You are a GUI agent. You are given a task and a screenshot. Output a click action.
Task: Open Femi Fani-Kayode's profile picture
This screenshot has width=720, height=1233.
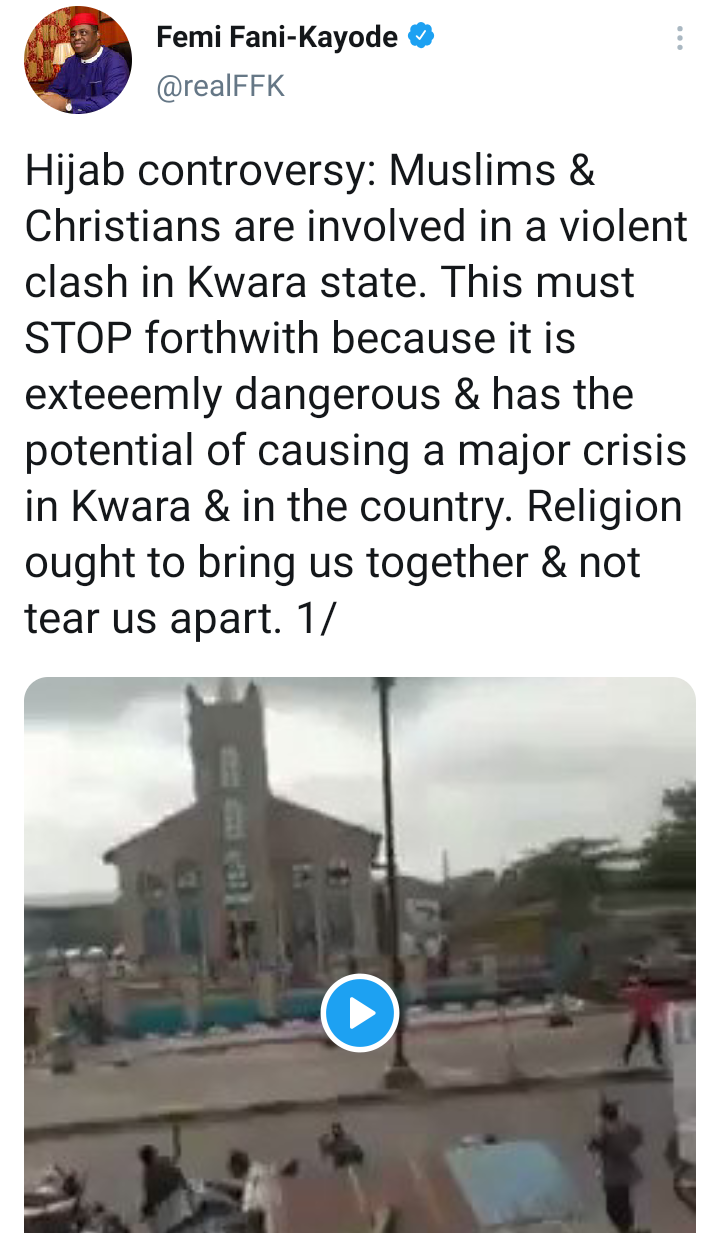[78, 64]
